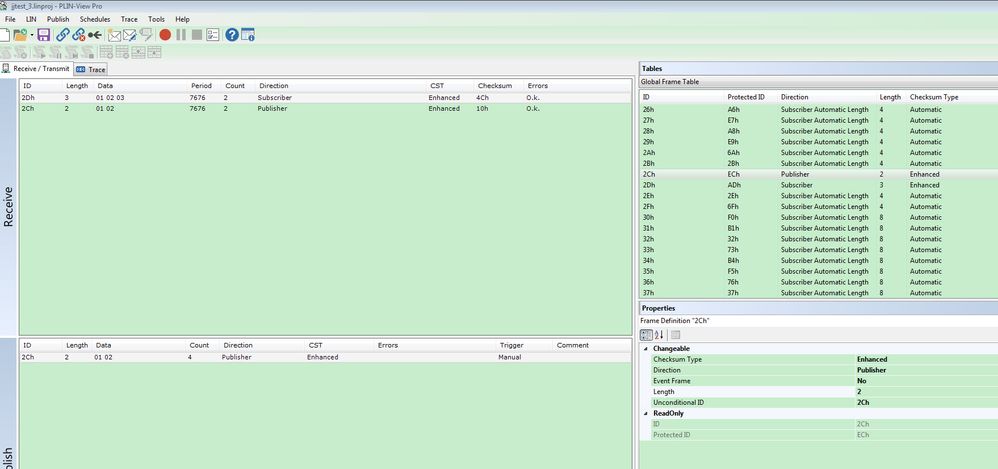The height and width of the screenshot is (469, 998).
Task: Click the Comment column header in publish list
Action: 573,346
